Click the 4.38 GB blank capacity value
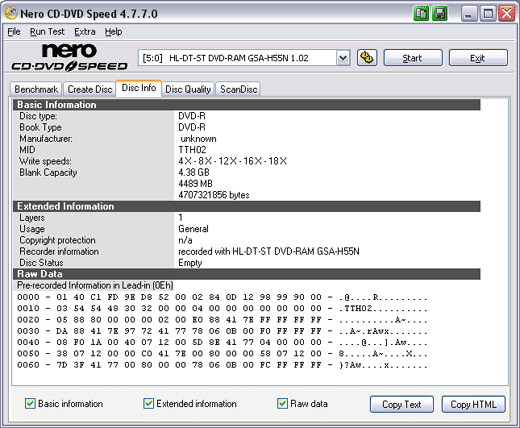The height and width of the screenshot is (428, 520). 194,172
